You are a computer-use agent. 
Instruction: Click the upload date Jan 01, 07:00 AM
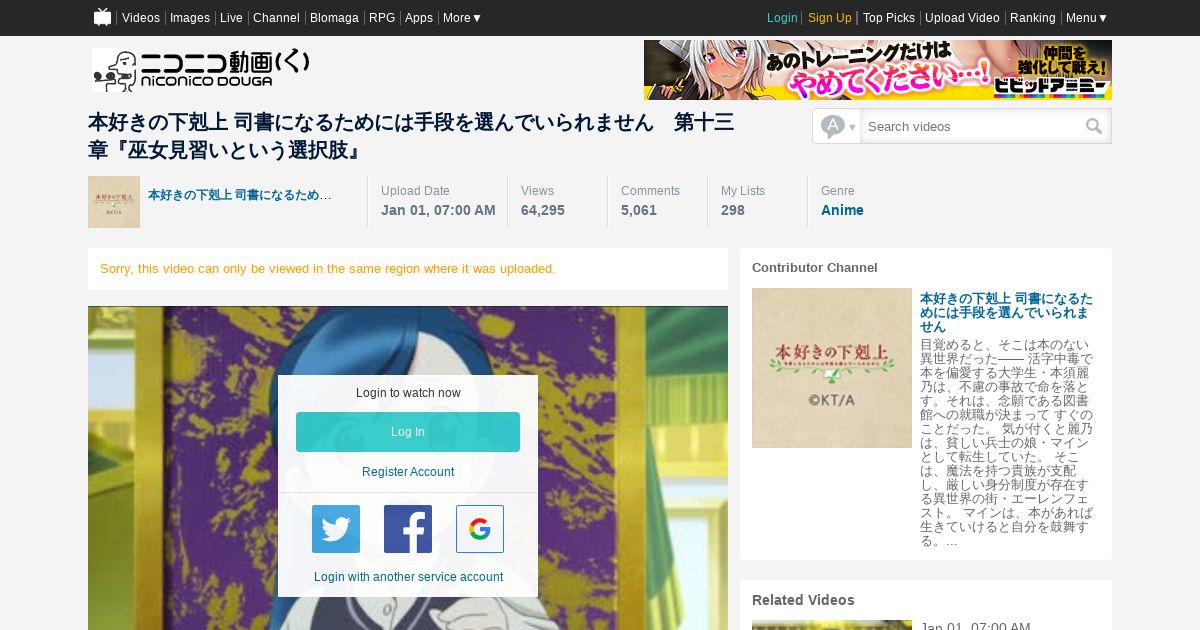(438, 210)
